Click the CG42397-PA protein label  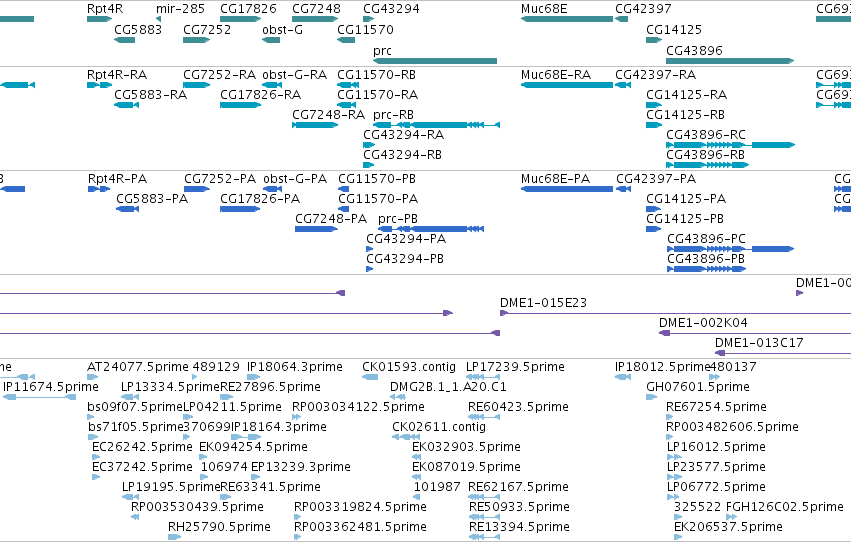656,178
